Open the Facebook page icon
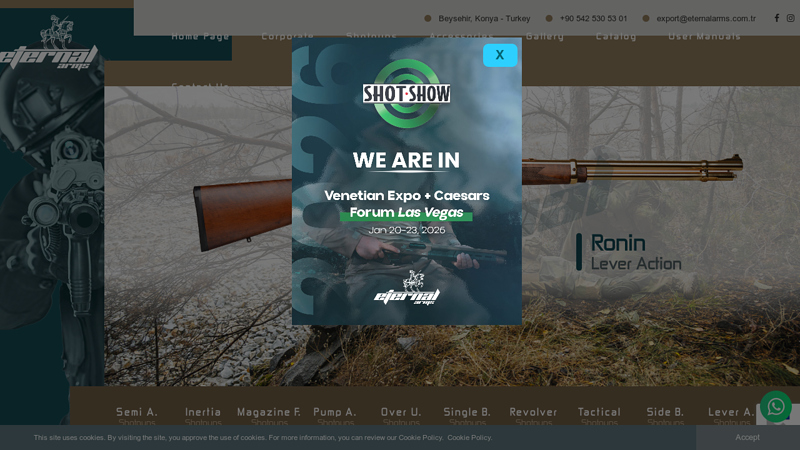The height and width of the screenshot is (450, 800). (776, 18)
